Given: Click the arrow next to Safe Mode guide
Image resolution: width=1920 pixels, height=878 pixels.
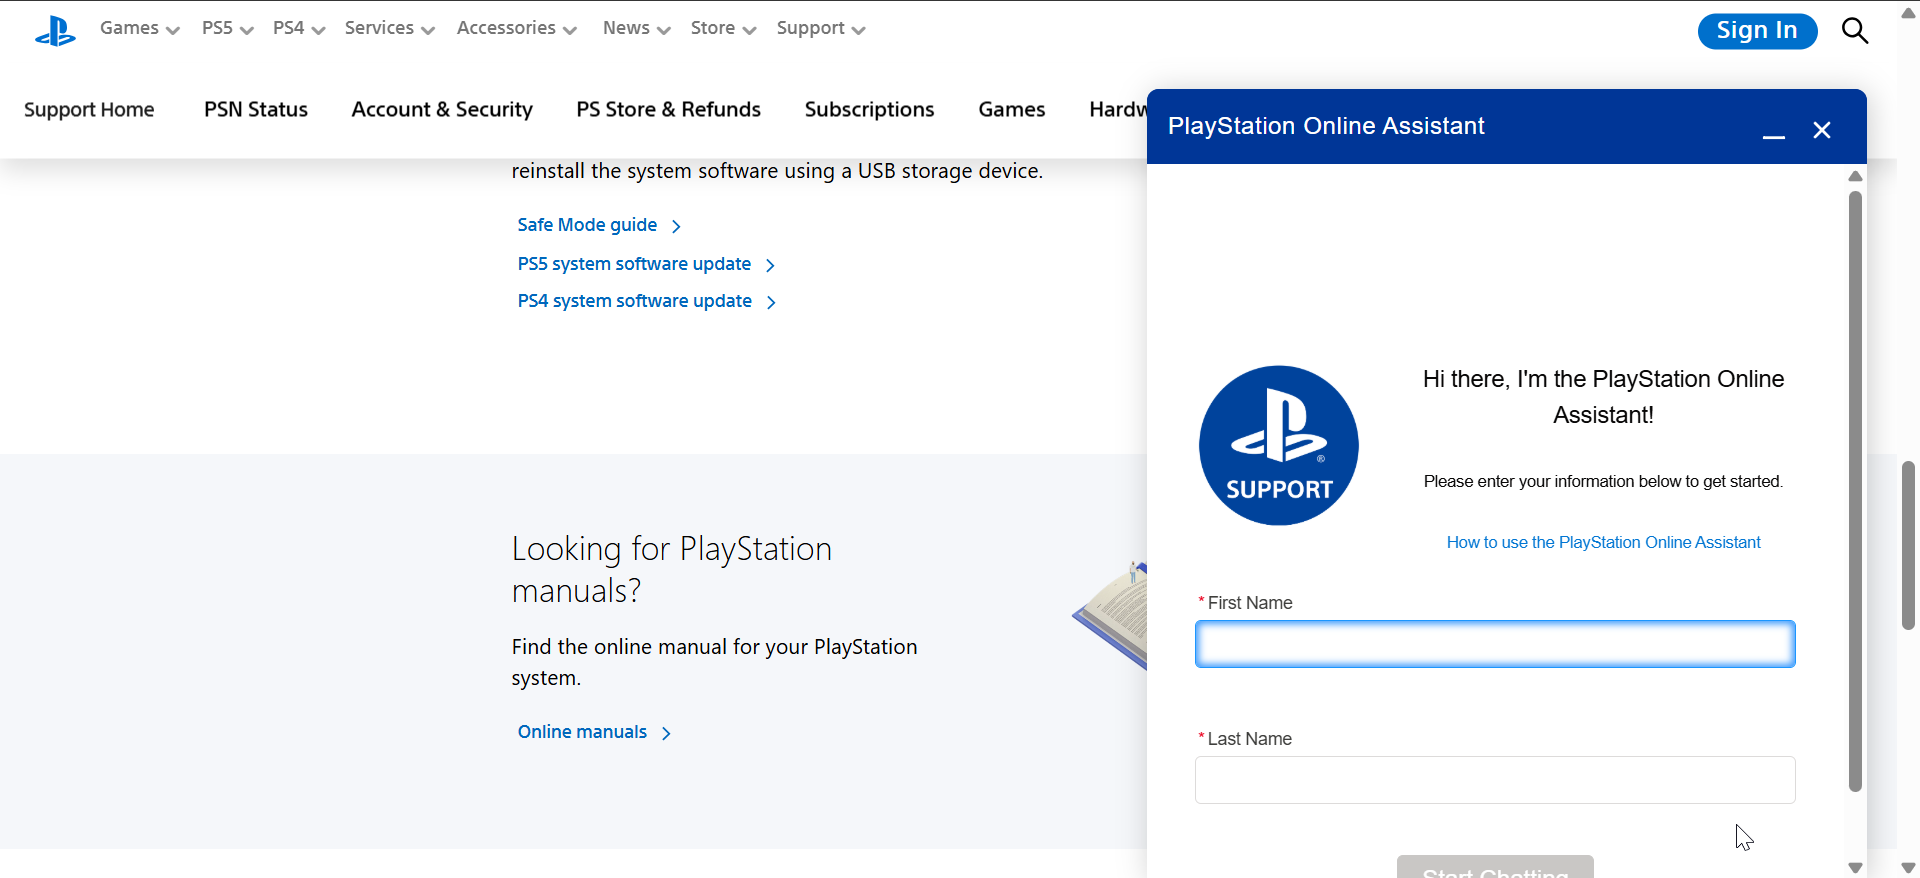Looking at the screenshot, I should pyautogui.click(x=677, y=227).
